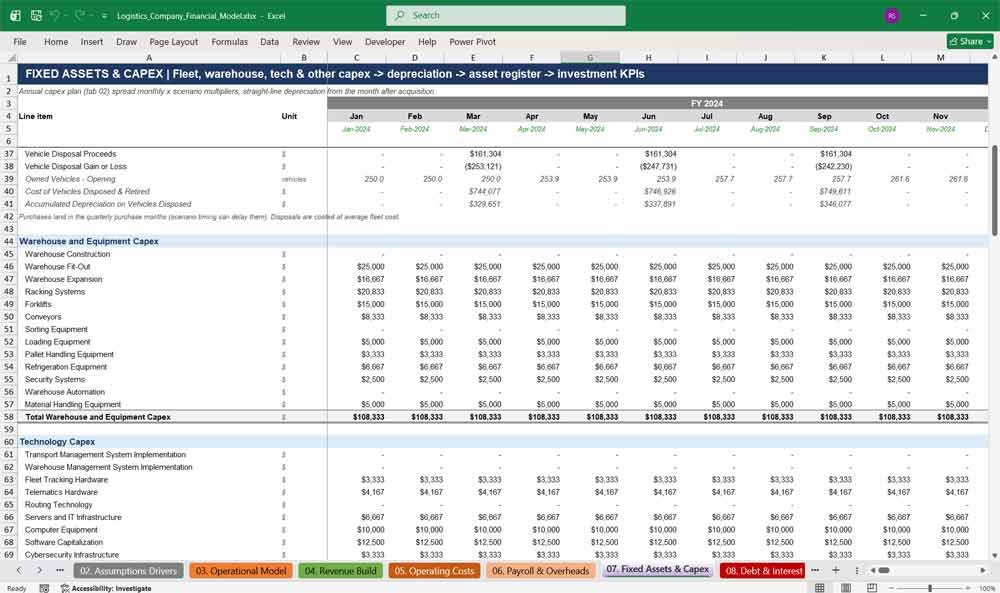
Task: Switch to 02. Assumptions Drivers sheet
Action: (128, 571)
